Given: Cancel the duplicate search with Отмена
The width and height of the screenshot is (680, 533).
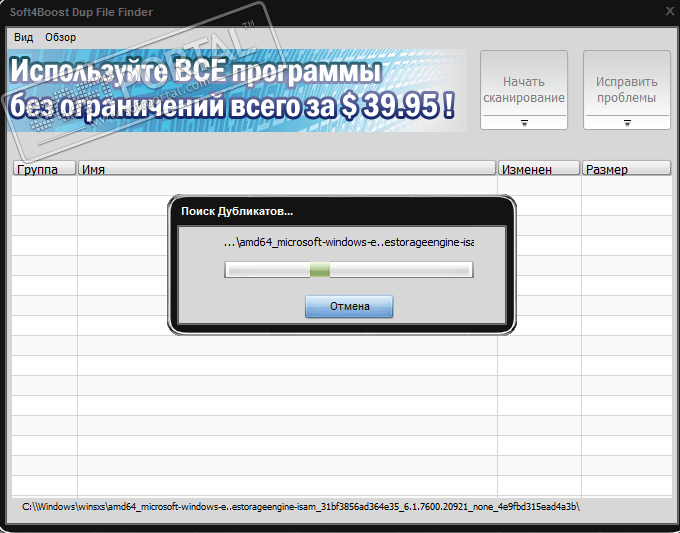Looking at the screenshot, I should (x=349, y=307).
